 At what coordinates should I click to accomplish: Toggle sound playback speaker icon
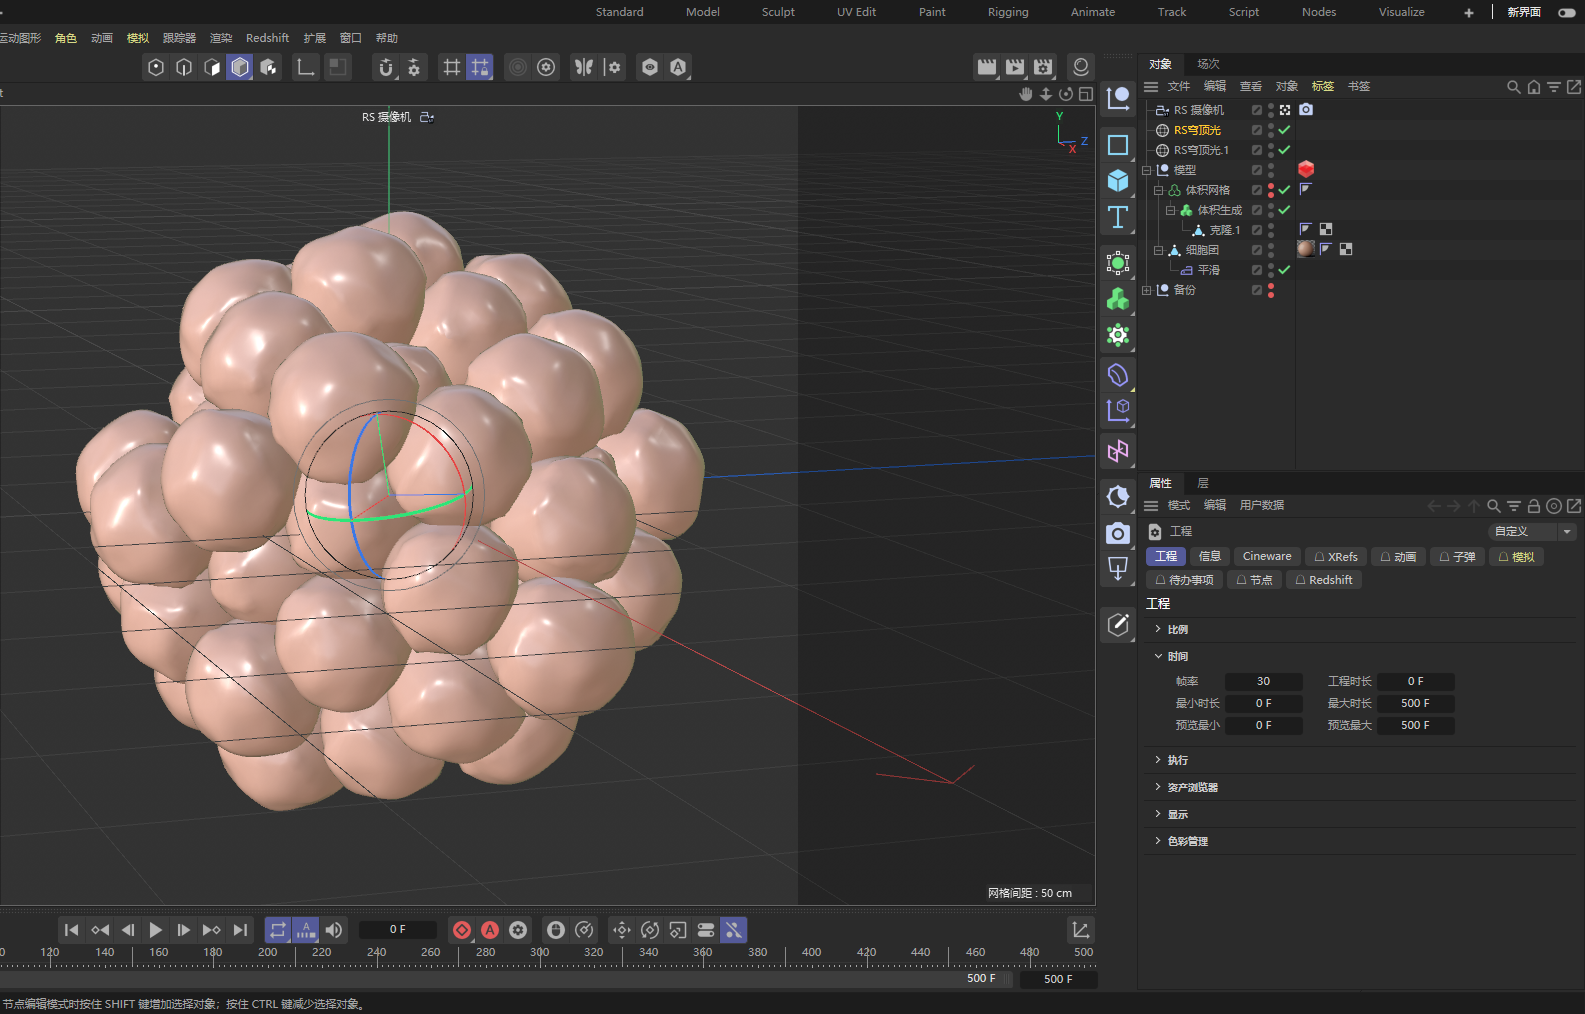334,930
